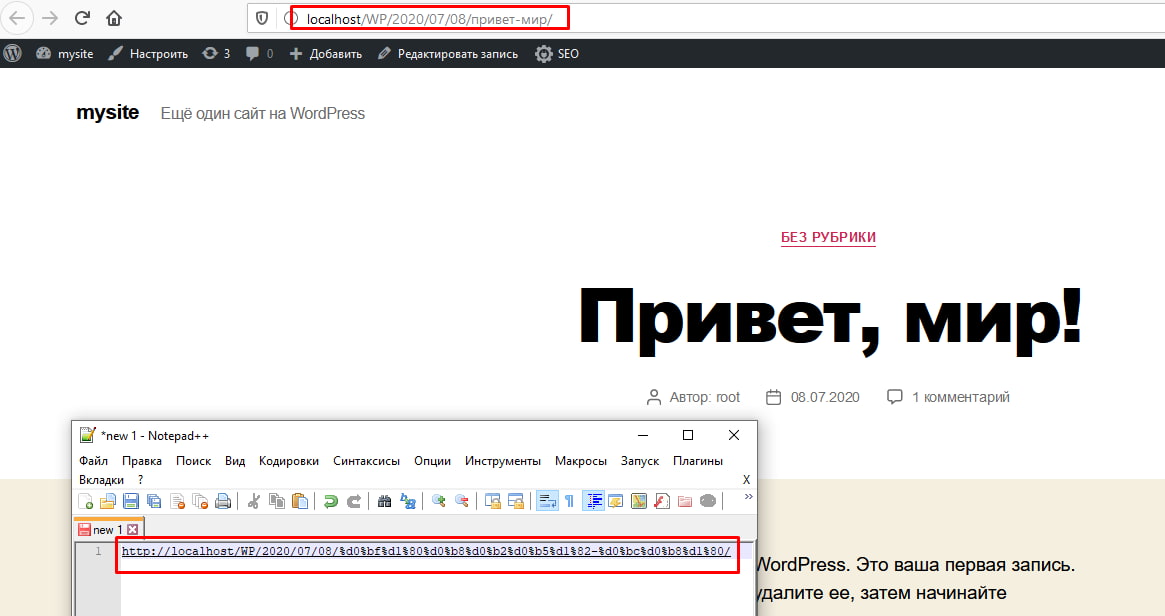Go to the browser Home page
The height and width of the screenshot is (616, 1165).
tap(114, 18)
